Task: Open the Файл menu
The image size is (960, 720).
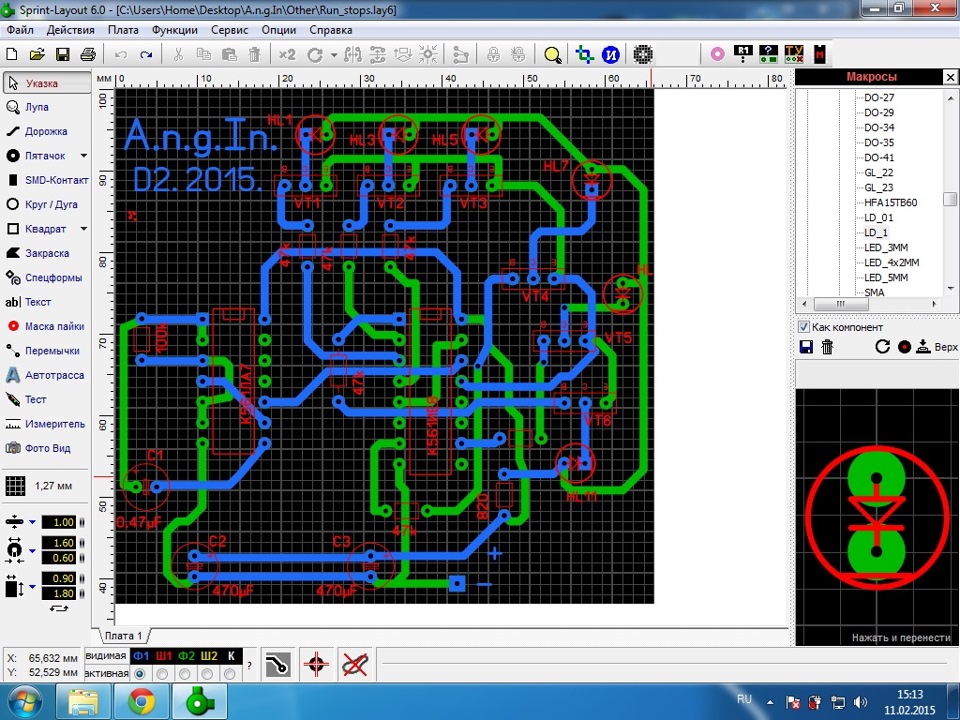Action: tap(20, 30)
